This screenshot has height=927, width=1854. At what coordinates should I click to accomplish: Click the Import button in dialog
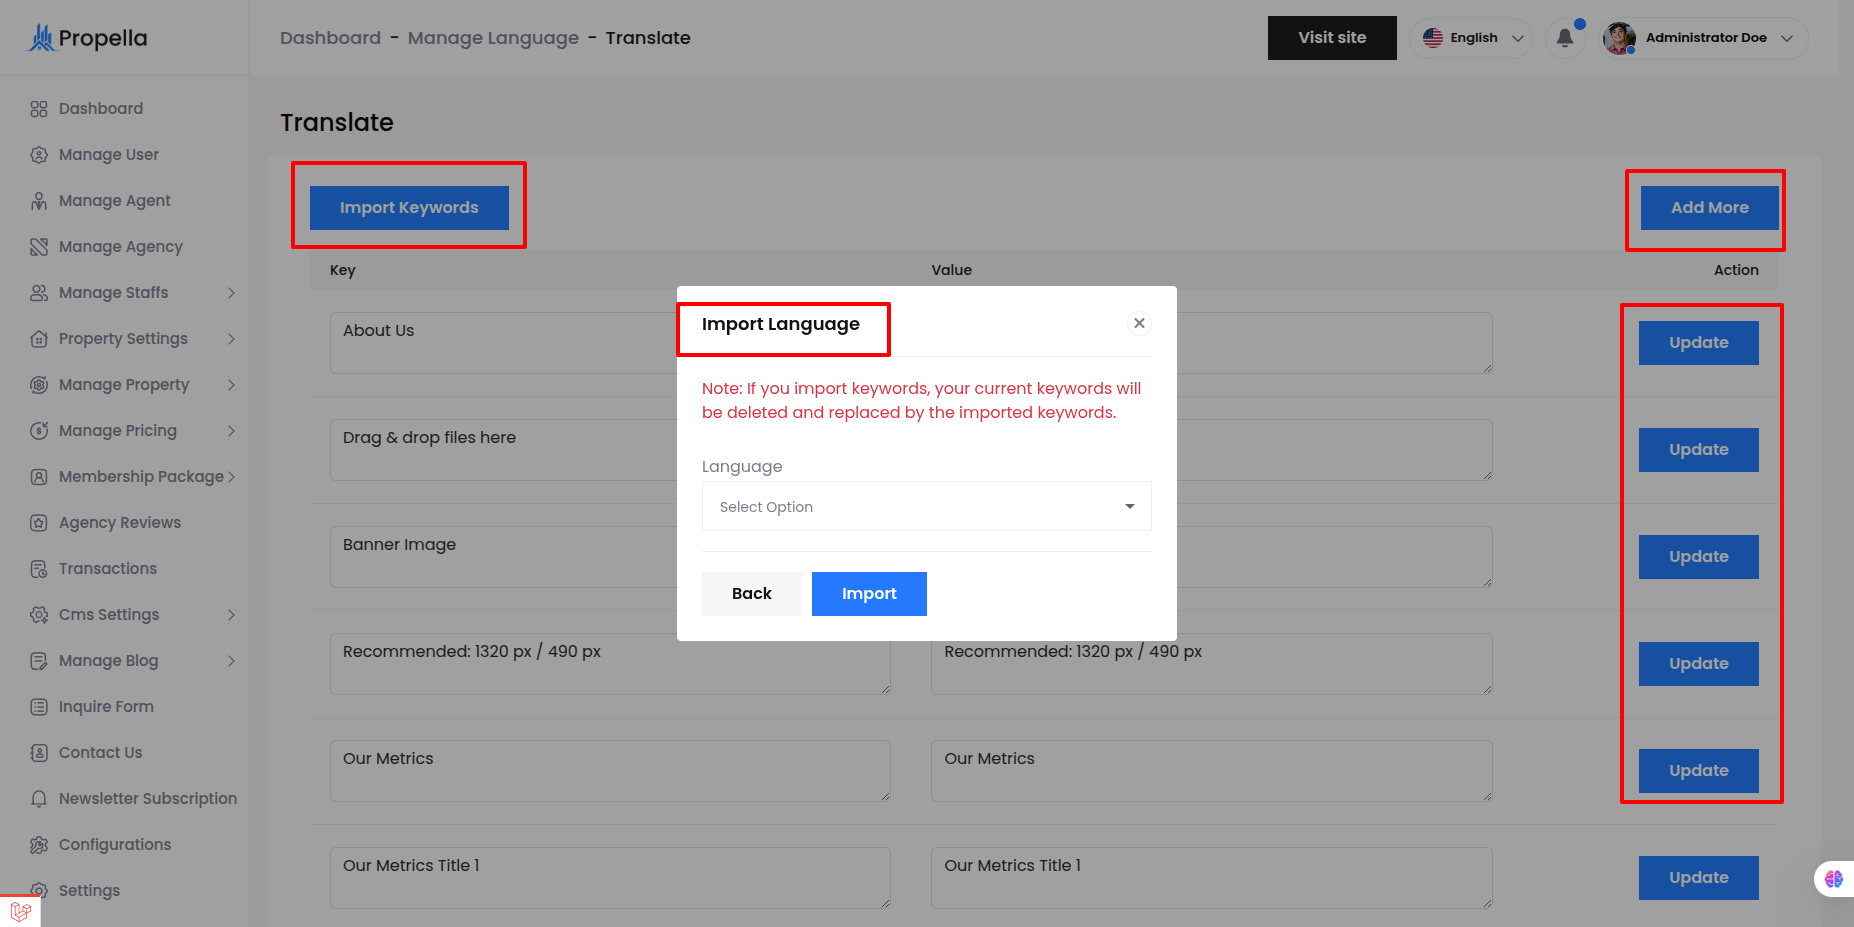point(869,594)
